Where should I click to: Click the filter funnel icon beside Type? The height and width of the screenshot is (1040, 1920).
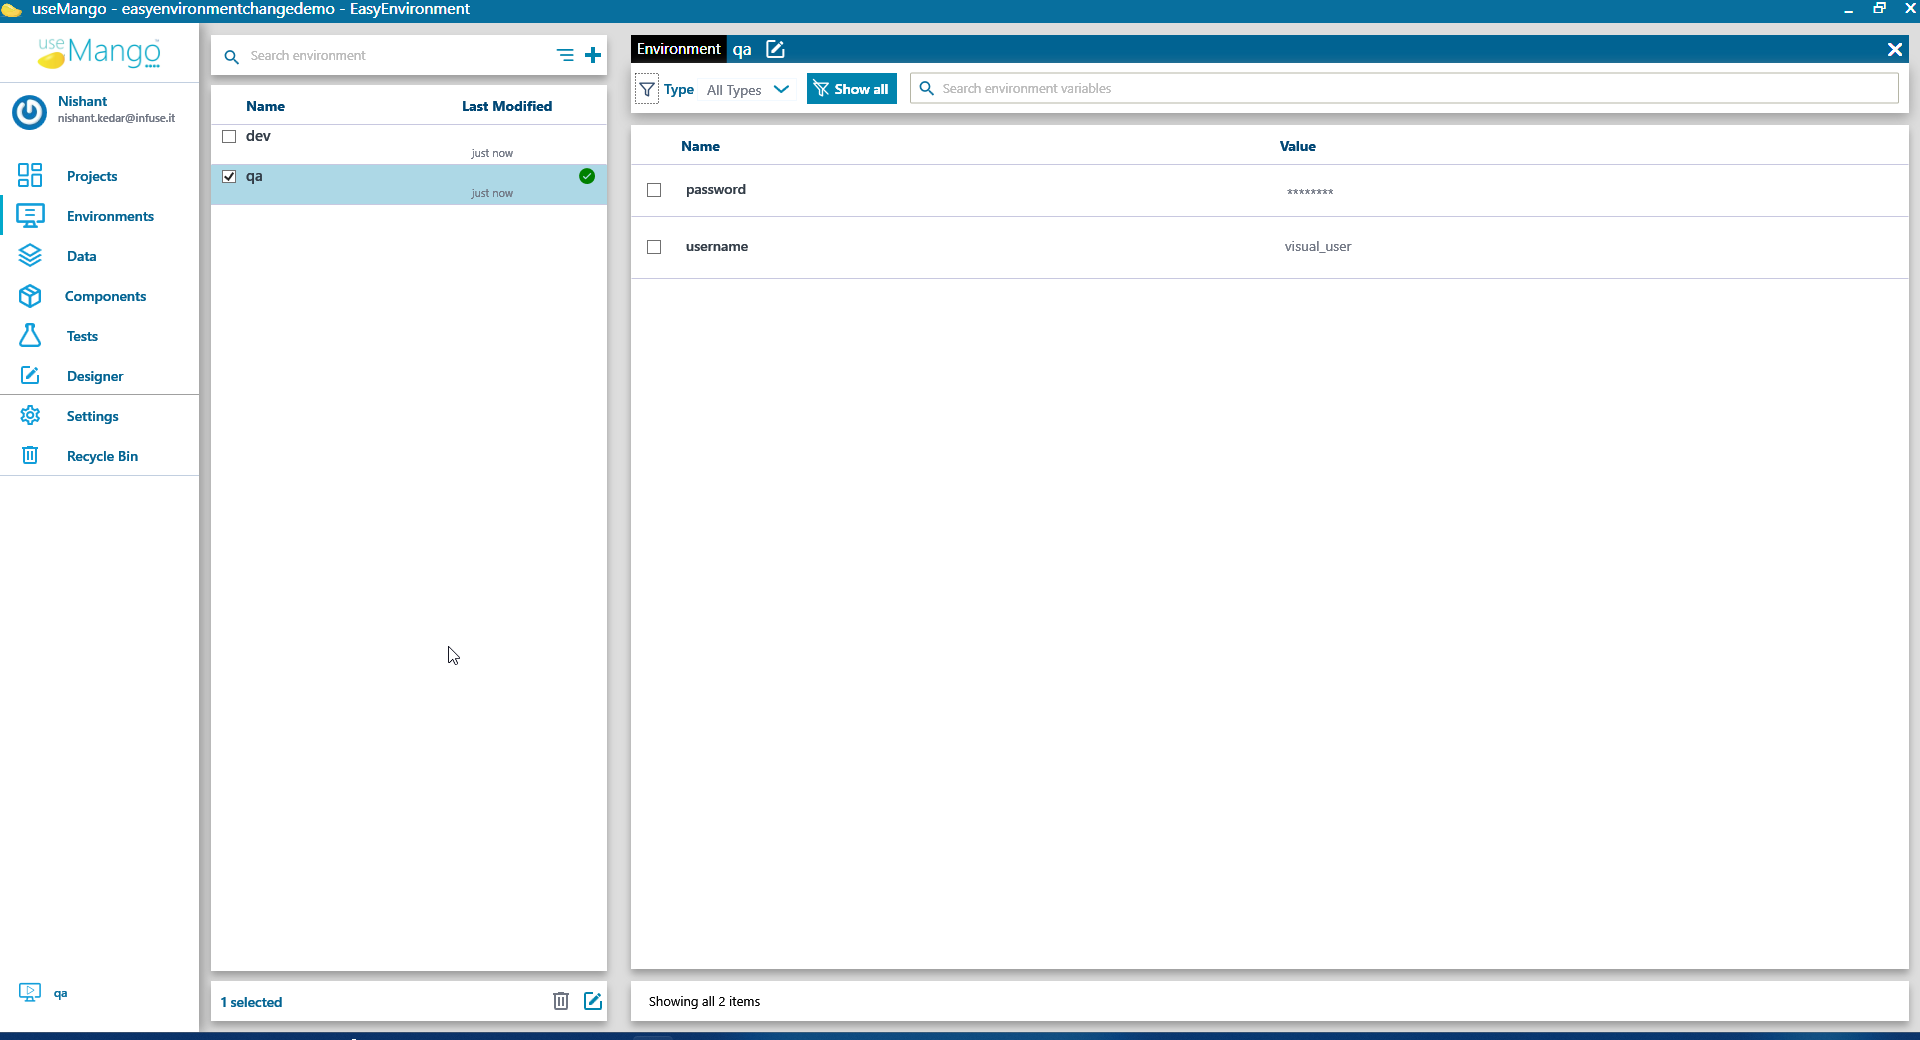[647, 89]
